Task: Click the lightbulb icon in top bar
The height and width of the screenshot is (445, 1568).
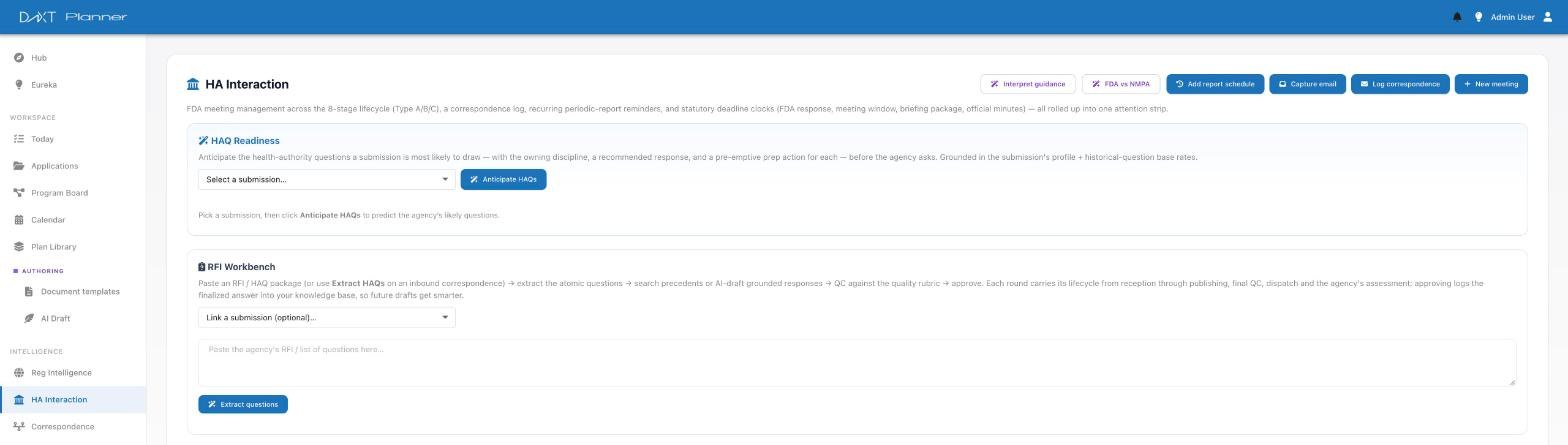Action: point(1478,17)
